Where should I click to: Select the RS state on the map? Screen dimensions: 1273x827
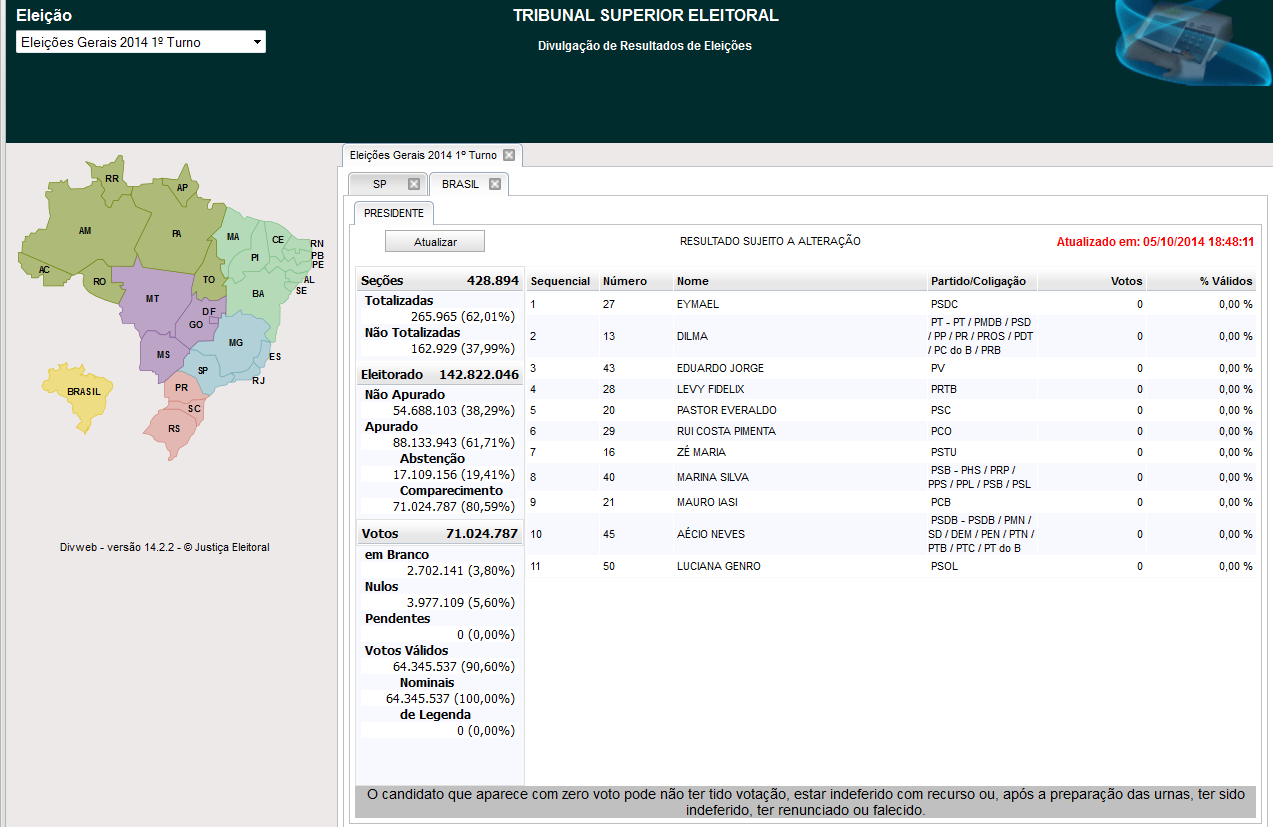(x=174, y=429)
